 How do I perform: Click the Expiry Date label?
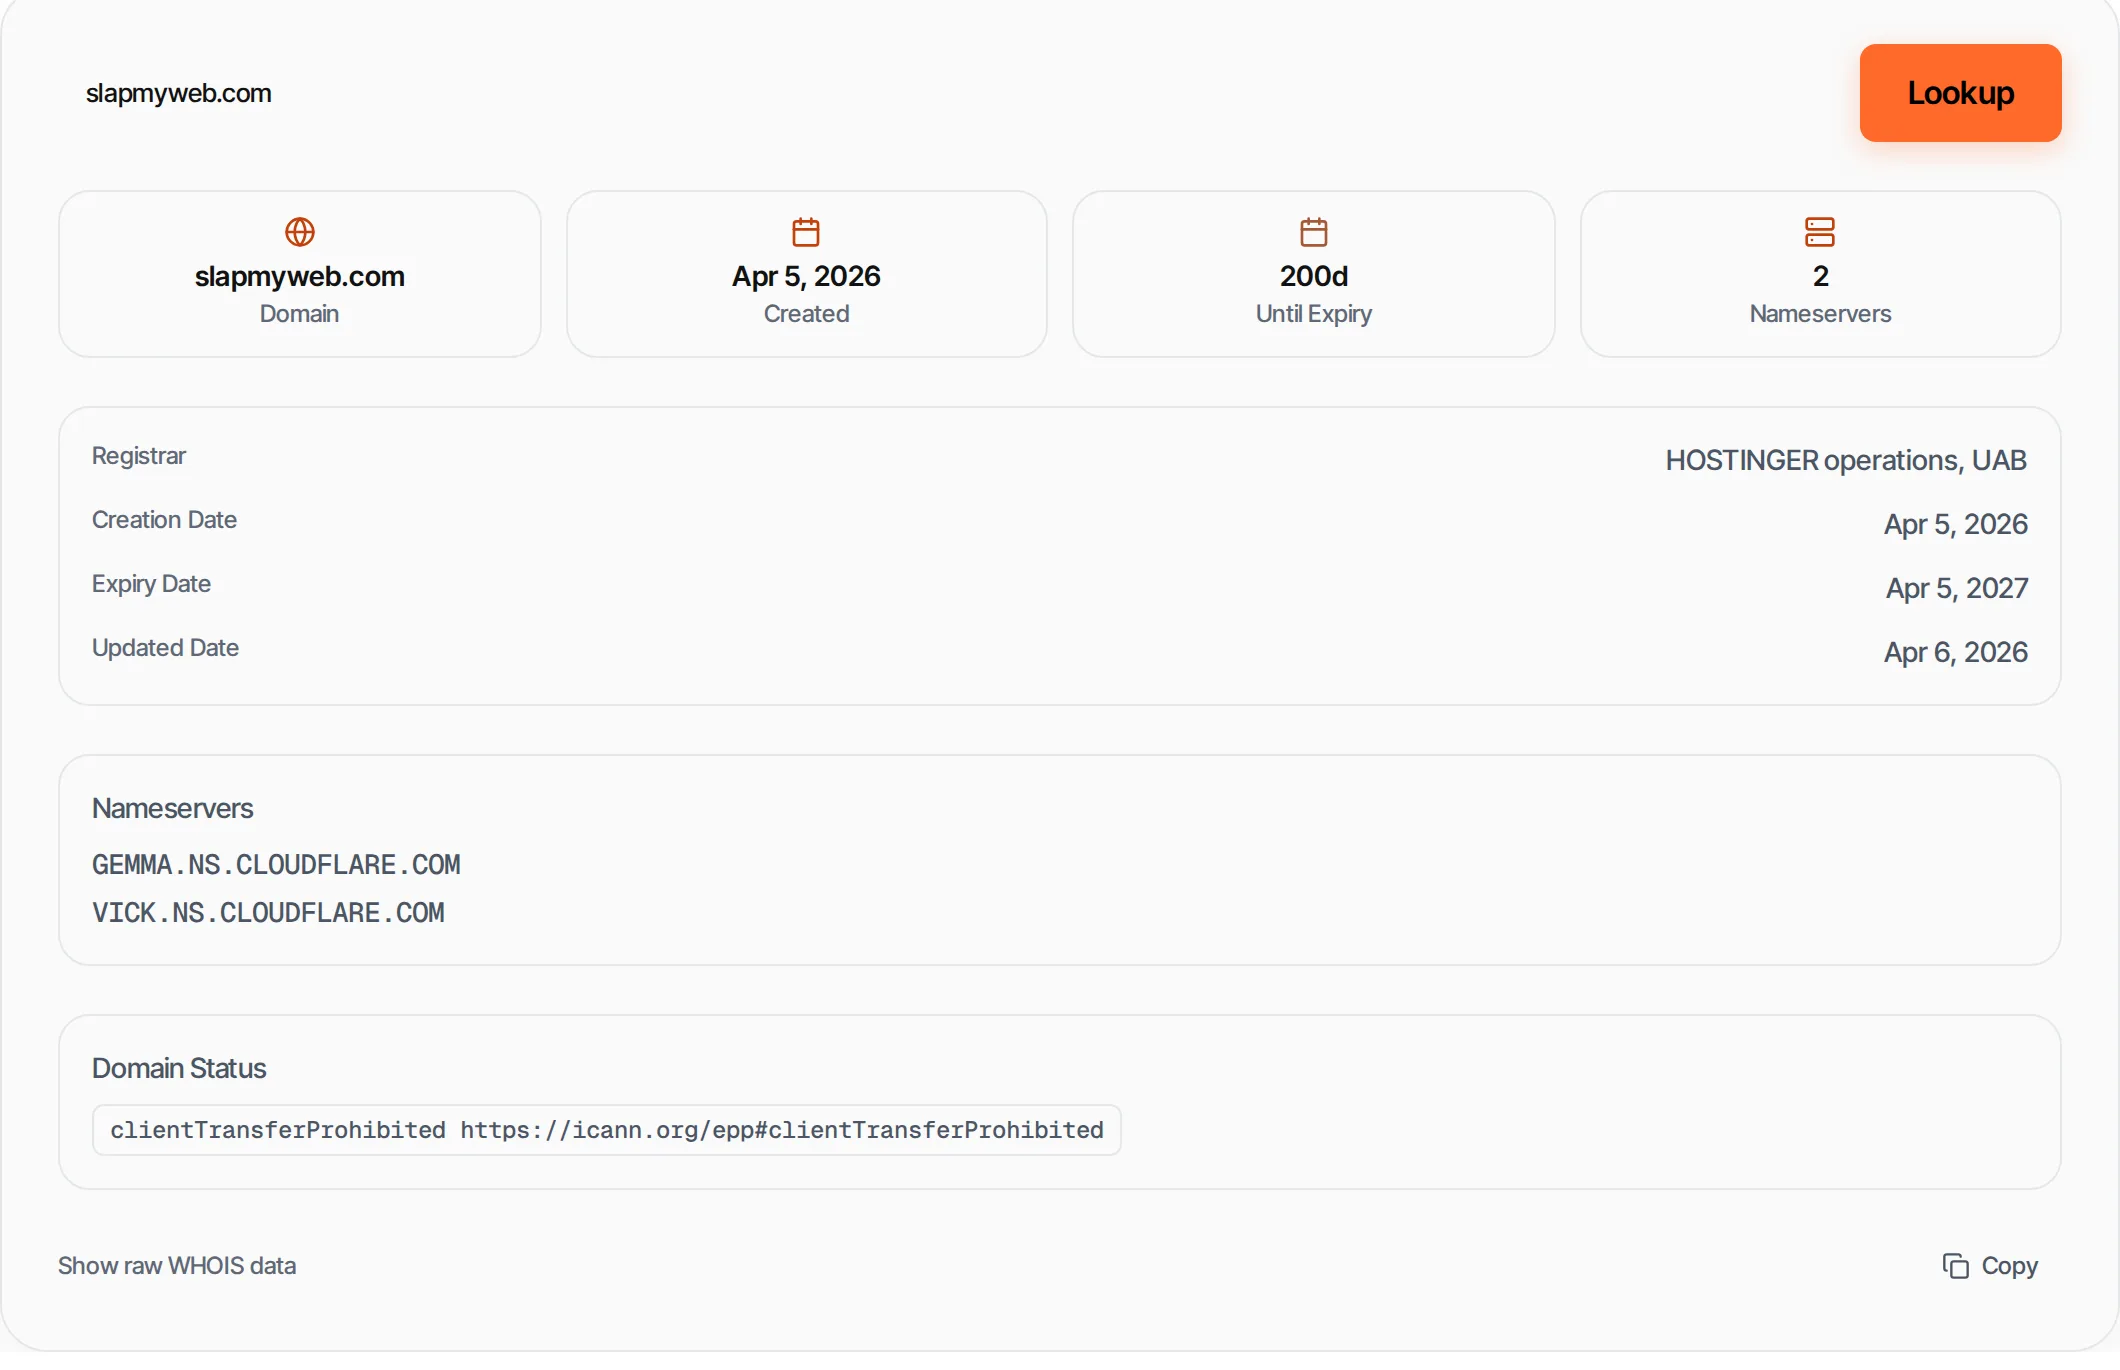151,584
